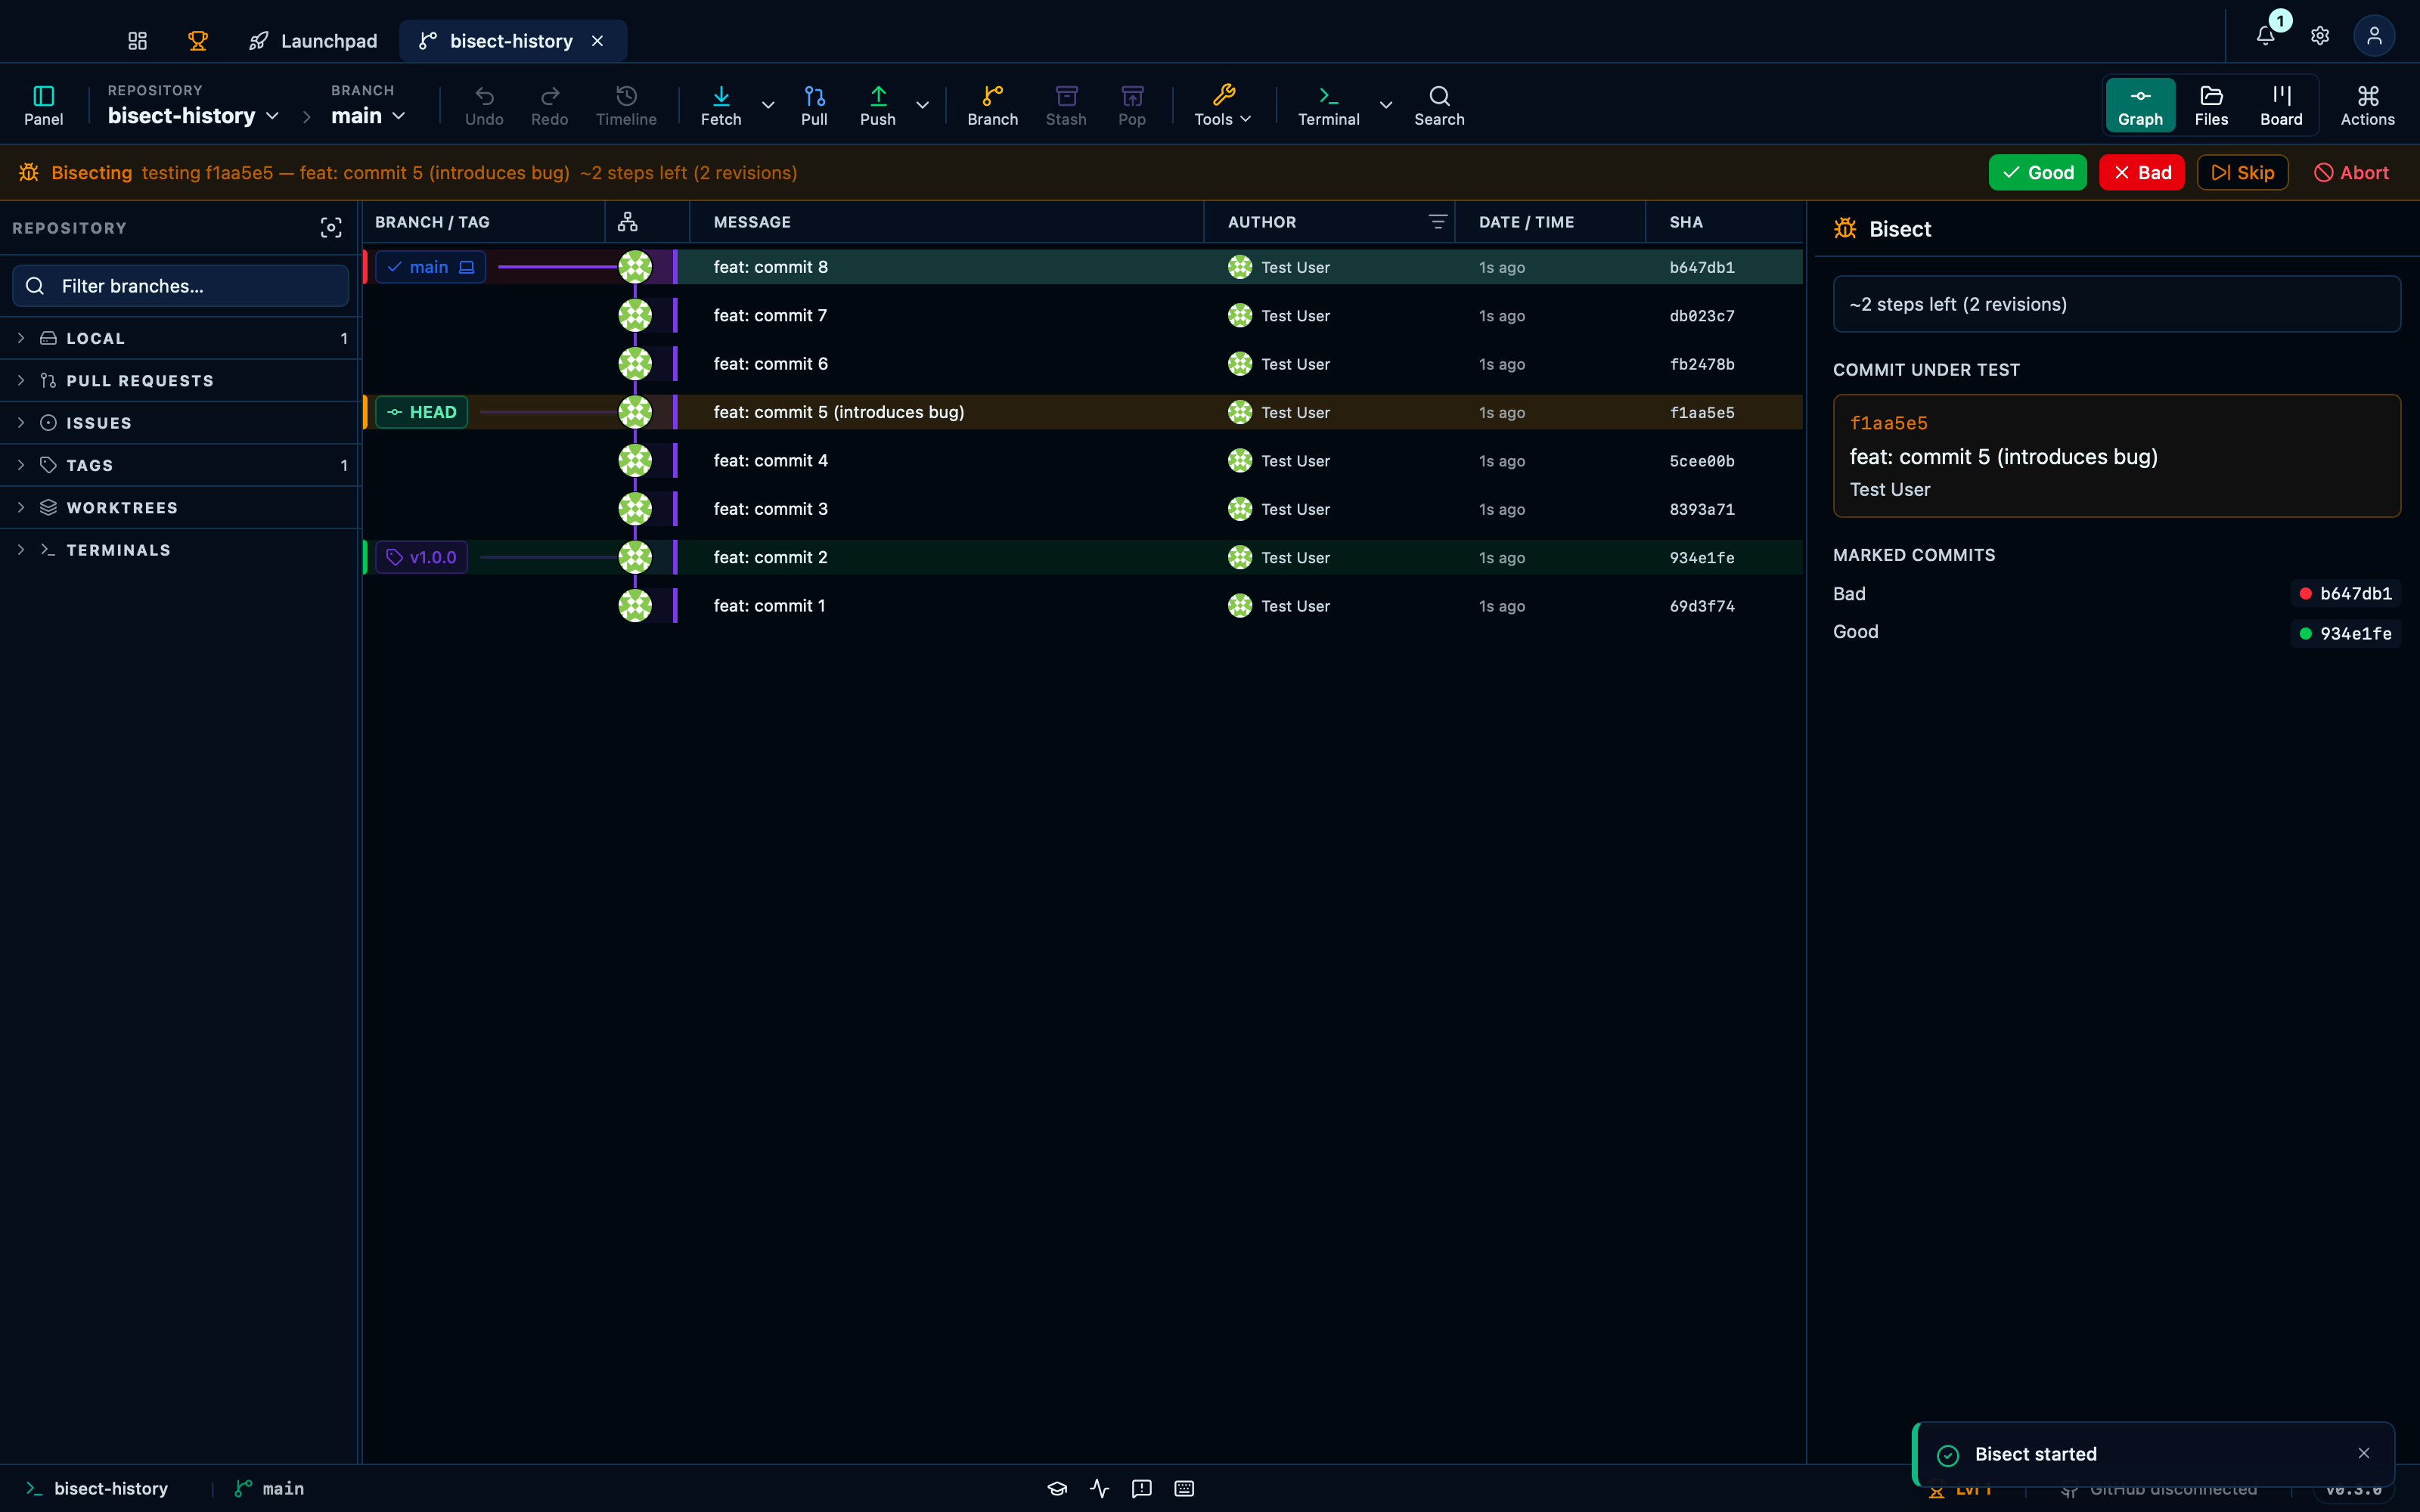Screen dimensions: 2420x1512
Task: Pop the stash with the Pop icon
Action: point(1132,105)
